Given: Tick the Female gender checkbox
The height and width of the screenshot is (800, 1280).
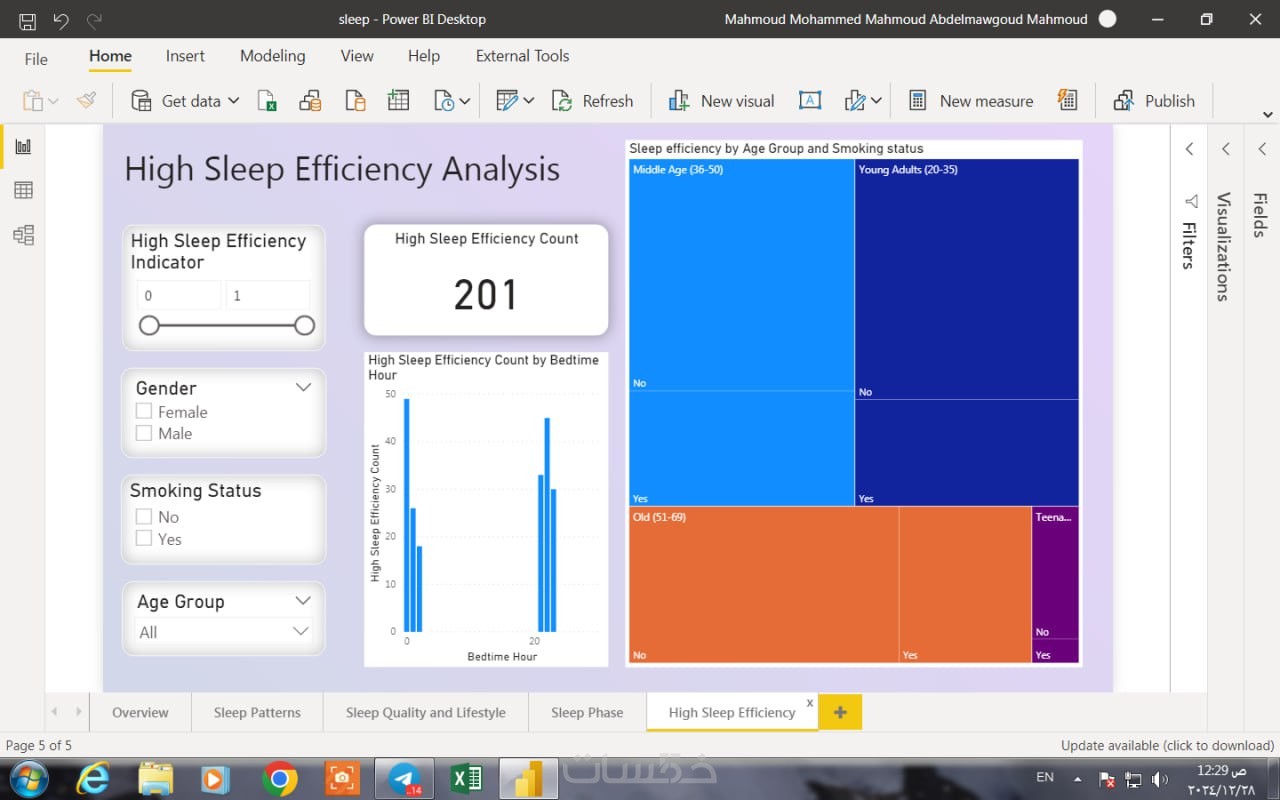Looking at the screenshot, I should (144, 412).
